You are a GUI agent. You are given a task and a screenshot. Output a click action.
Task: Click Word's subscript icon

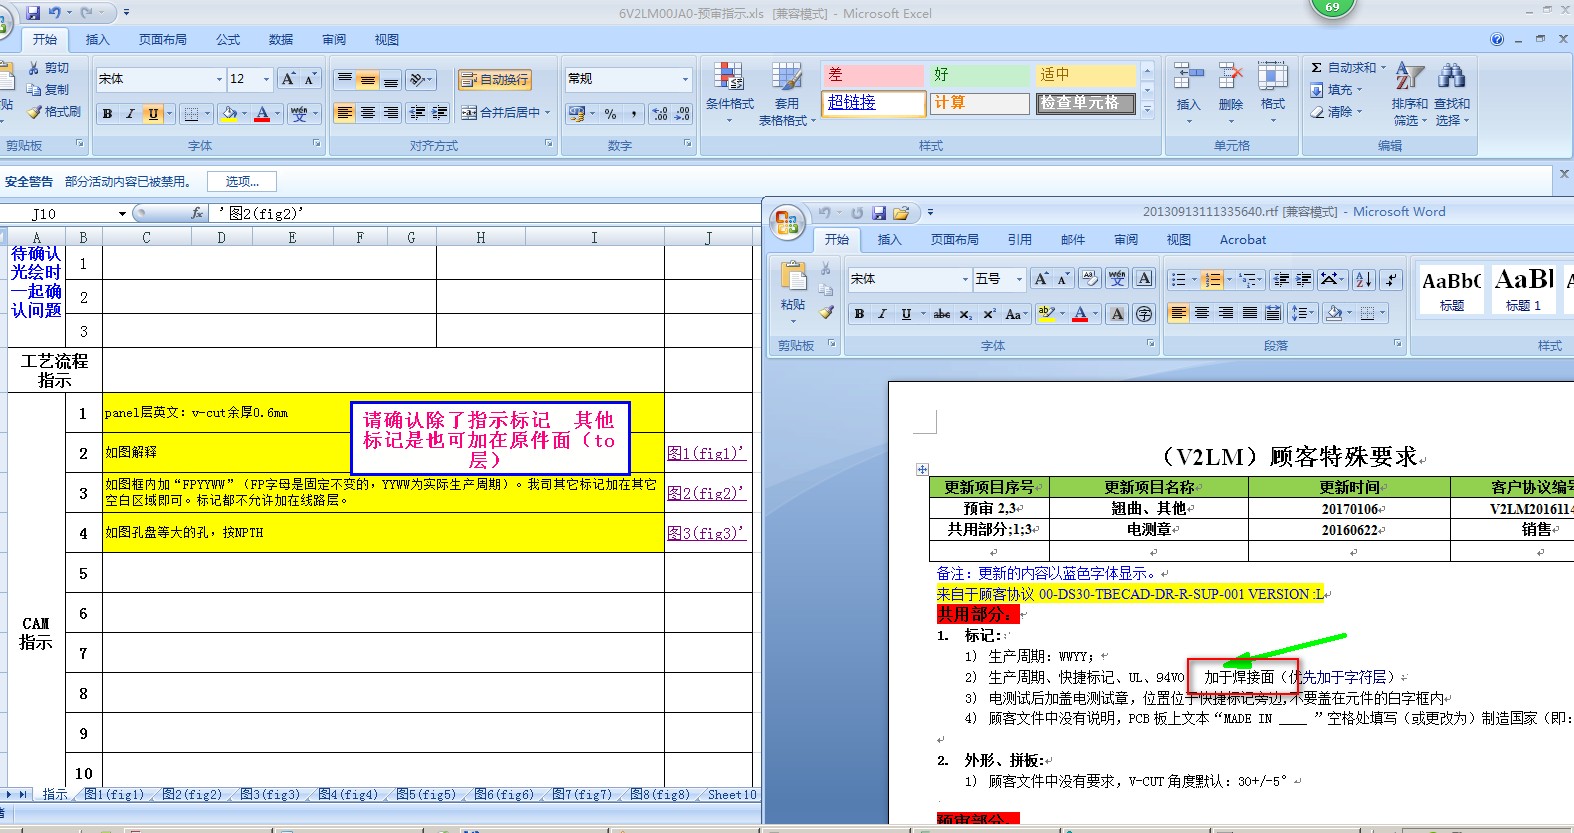point(965,314)
